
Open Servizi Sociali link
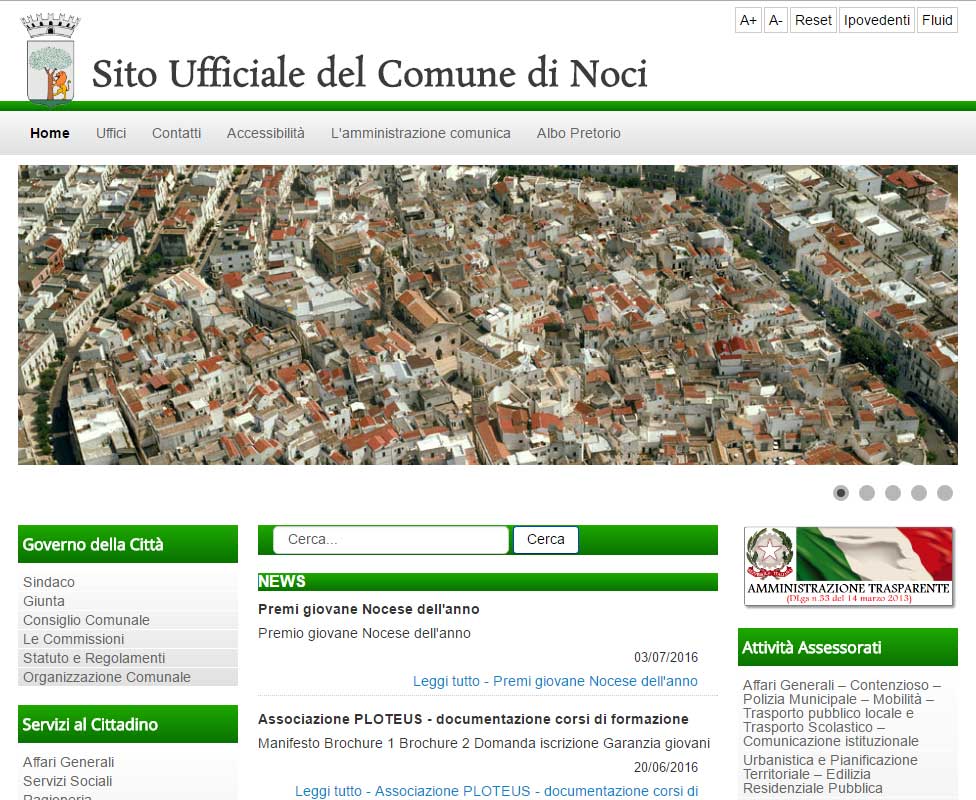[68, 781]
